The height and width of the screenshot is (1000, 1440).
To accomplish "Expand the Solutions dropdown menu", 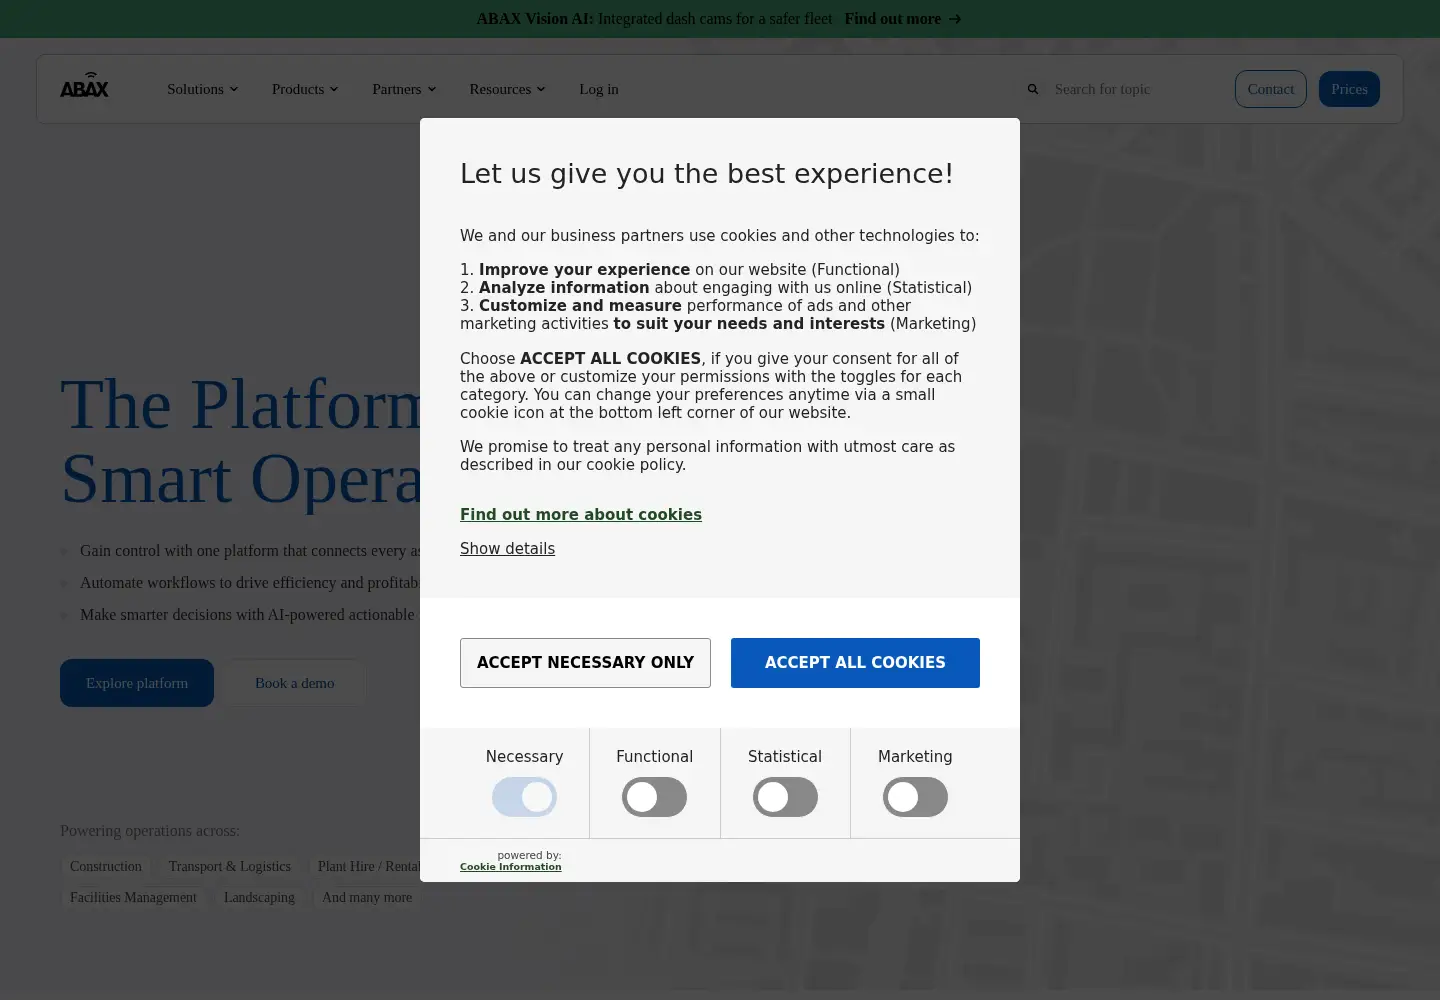I will click(203, 89).
